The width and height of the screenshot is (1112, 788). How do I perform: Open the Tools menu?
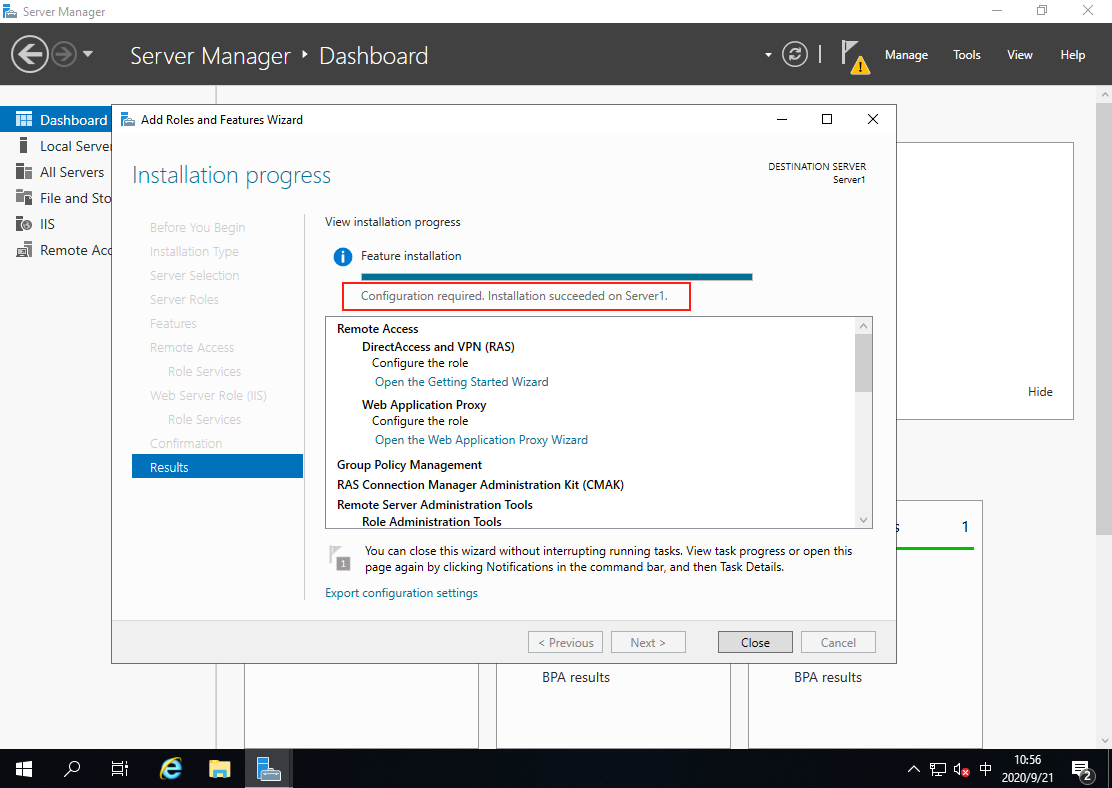click(966, 55)
